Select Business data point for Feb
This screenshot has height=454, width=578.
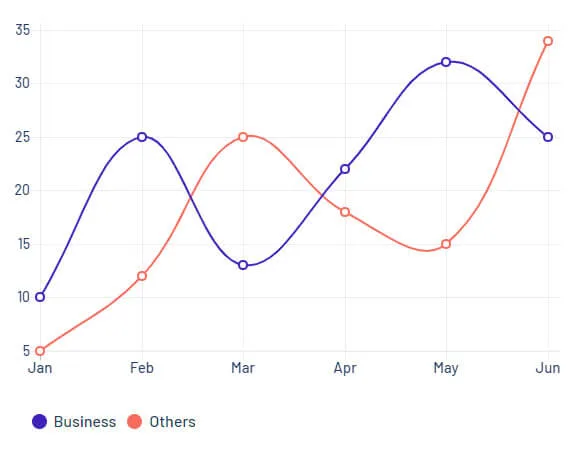tap(142, 137)
